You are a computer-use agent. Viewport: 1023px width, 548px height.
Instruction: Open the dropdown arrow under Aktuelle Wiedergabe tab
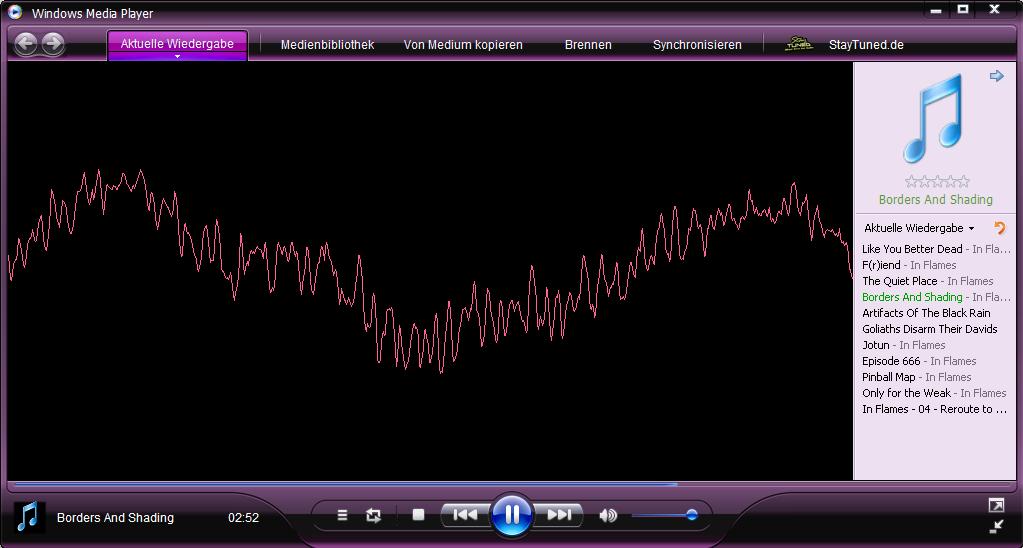pyautogui.click(x=177, y=57)
